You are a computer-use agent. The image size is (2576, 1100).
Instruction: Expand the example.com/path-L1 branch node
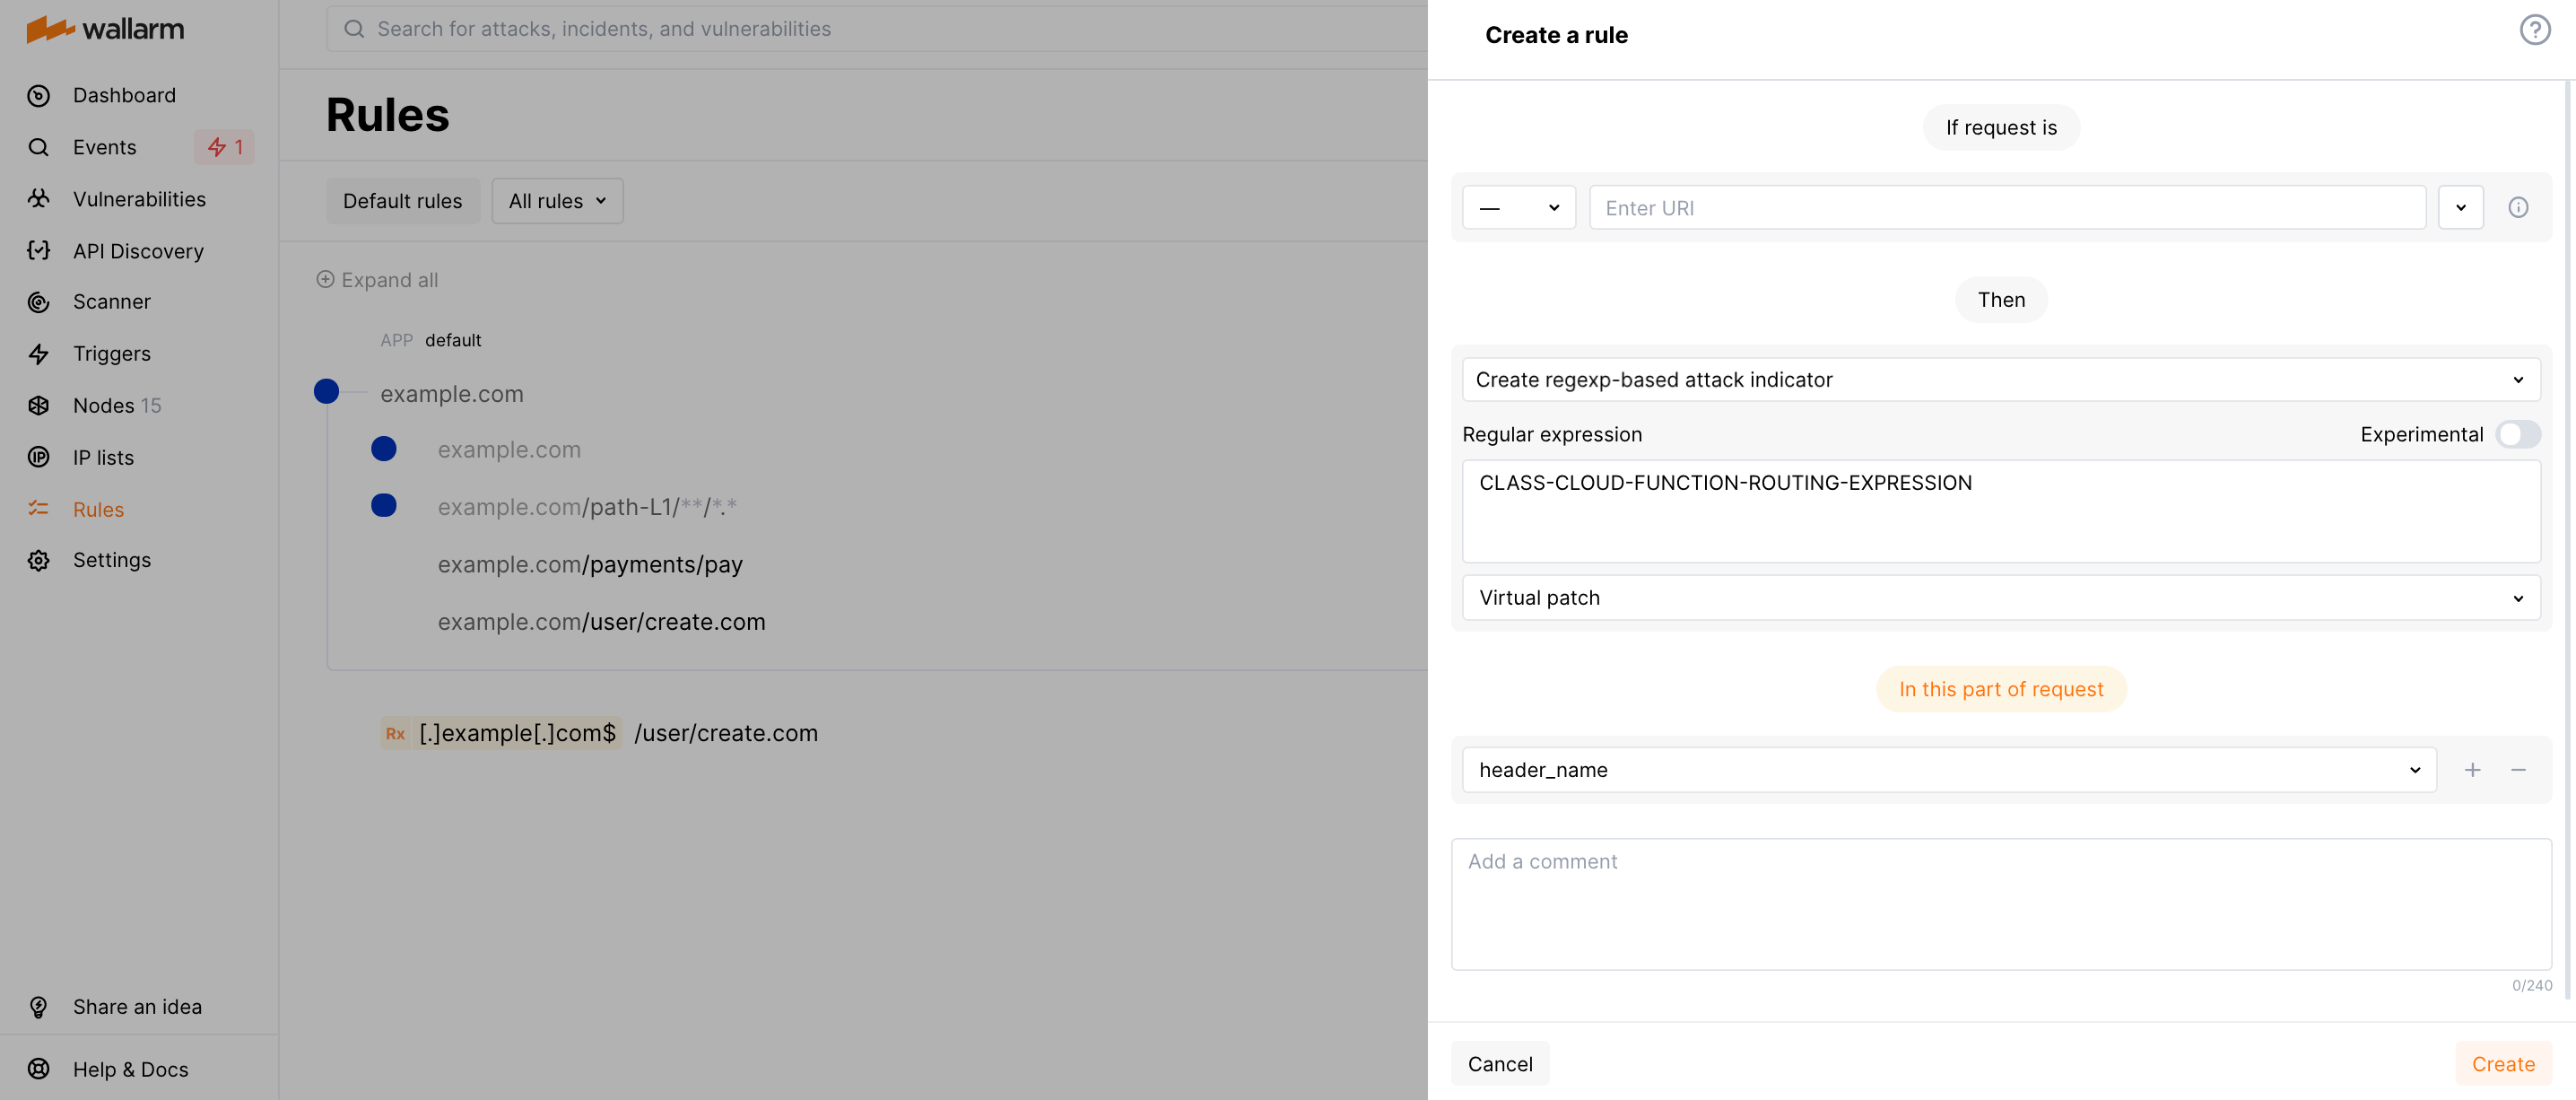click(x=384, y=506)
